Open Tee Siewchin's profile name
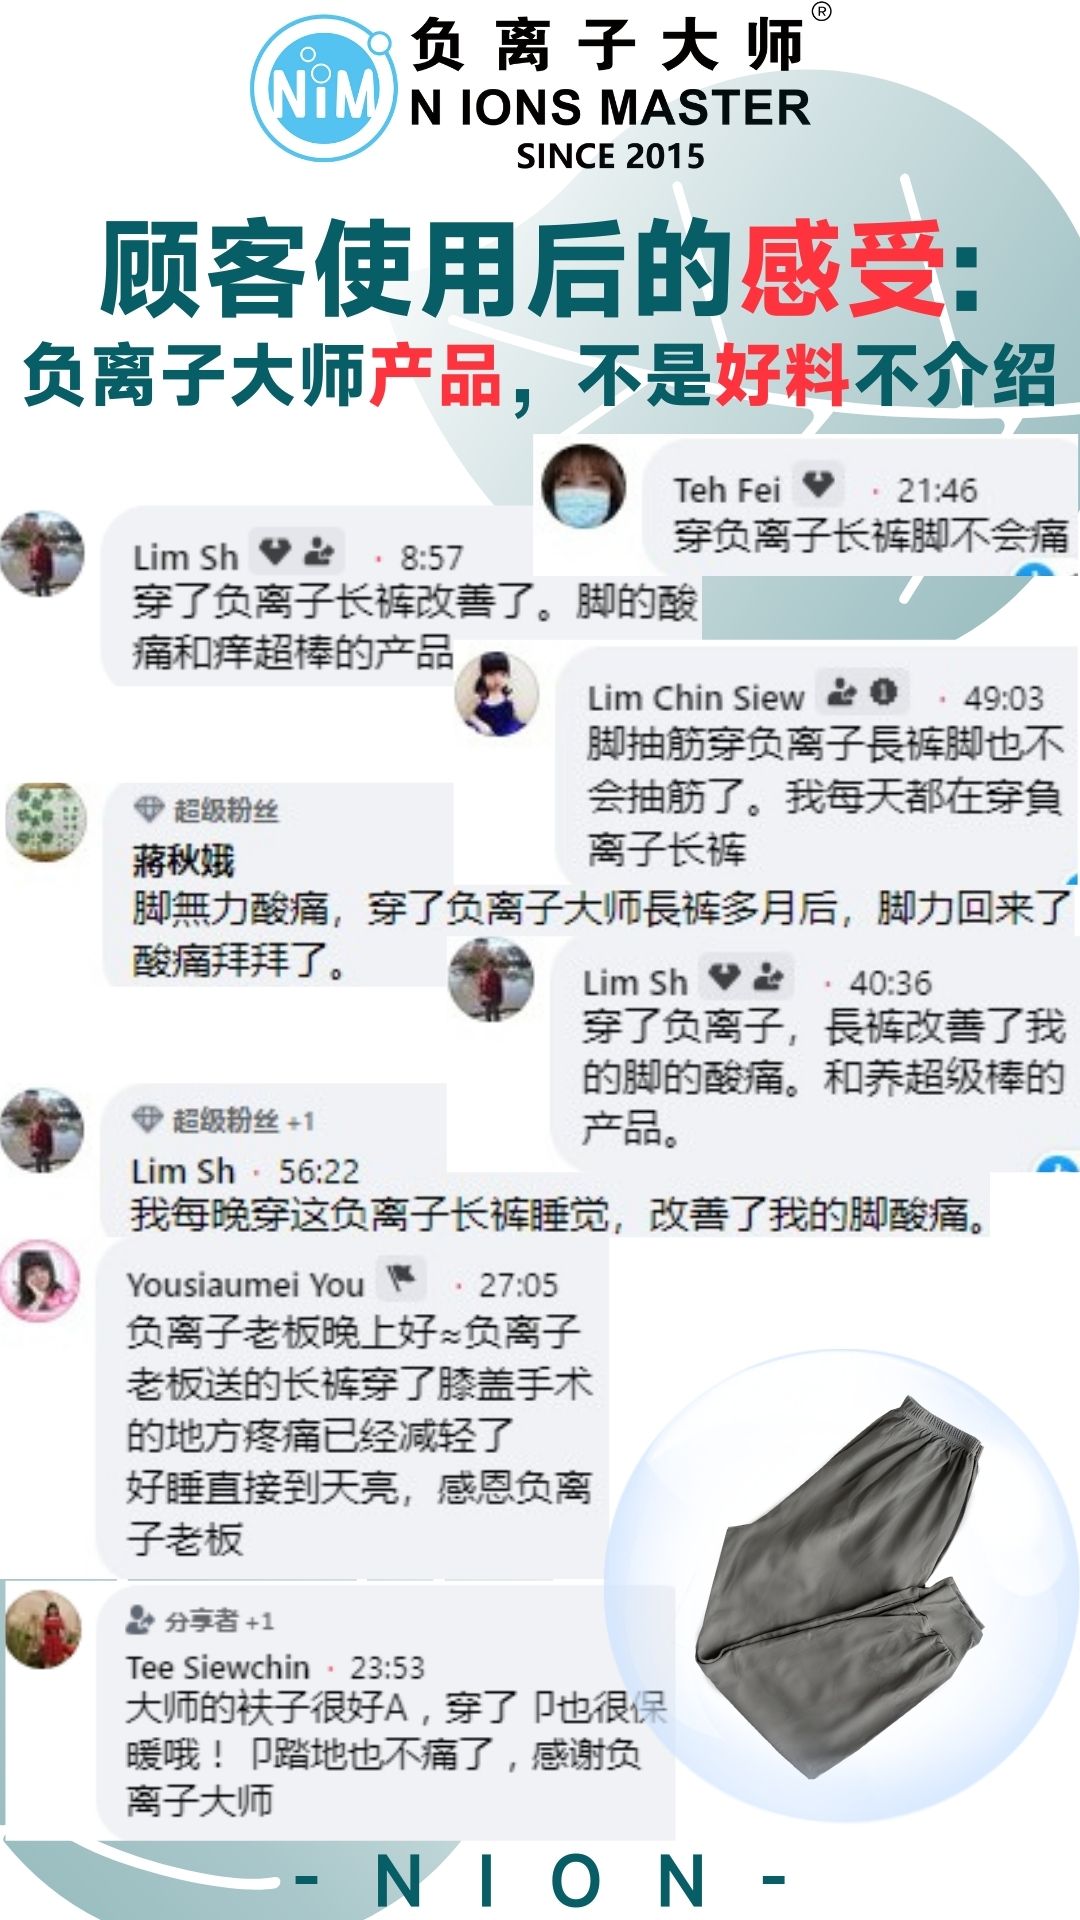Viewport: 1080px width, 1920px height. 218,1667
